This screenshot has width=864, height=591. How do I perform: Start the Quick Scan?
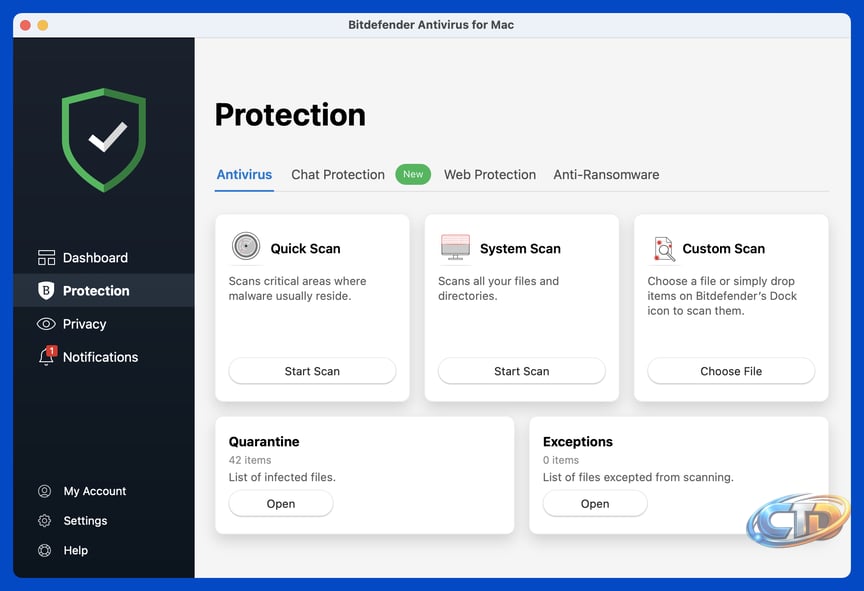coord(312,371)
